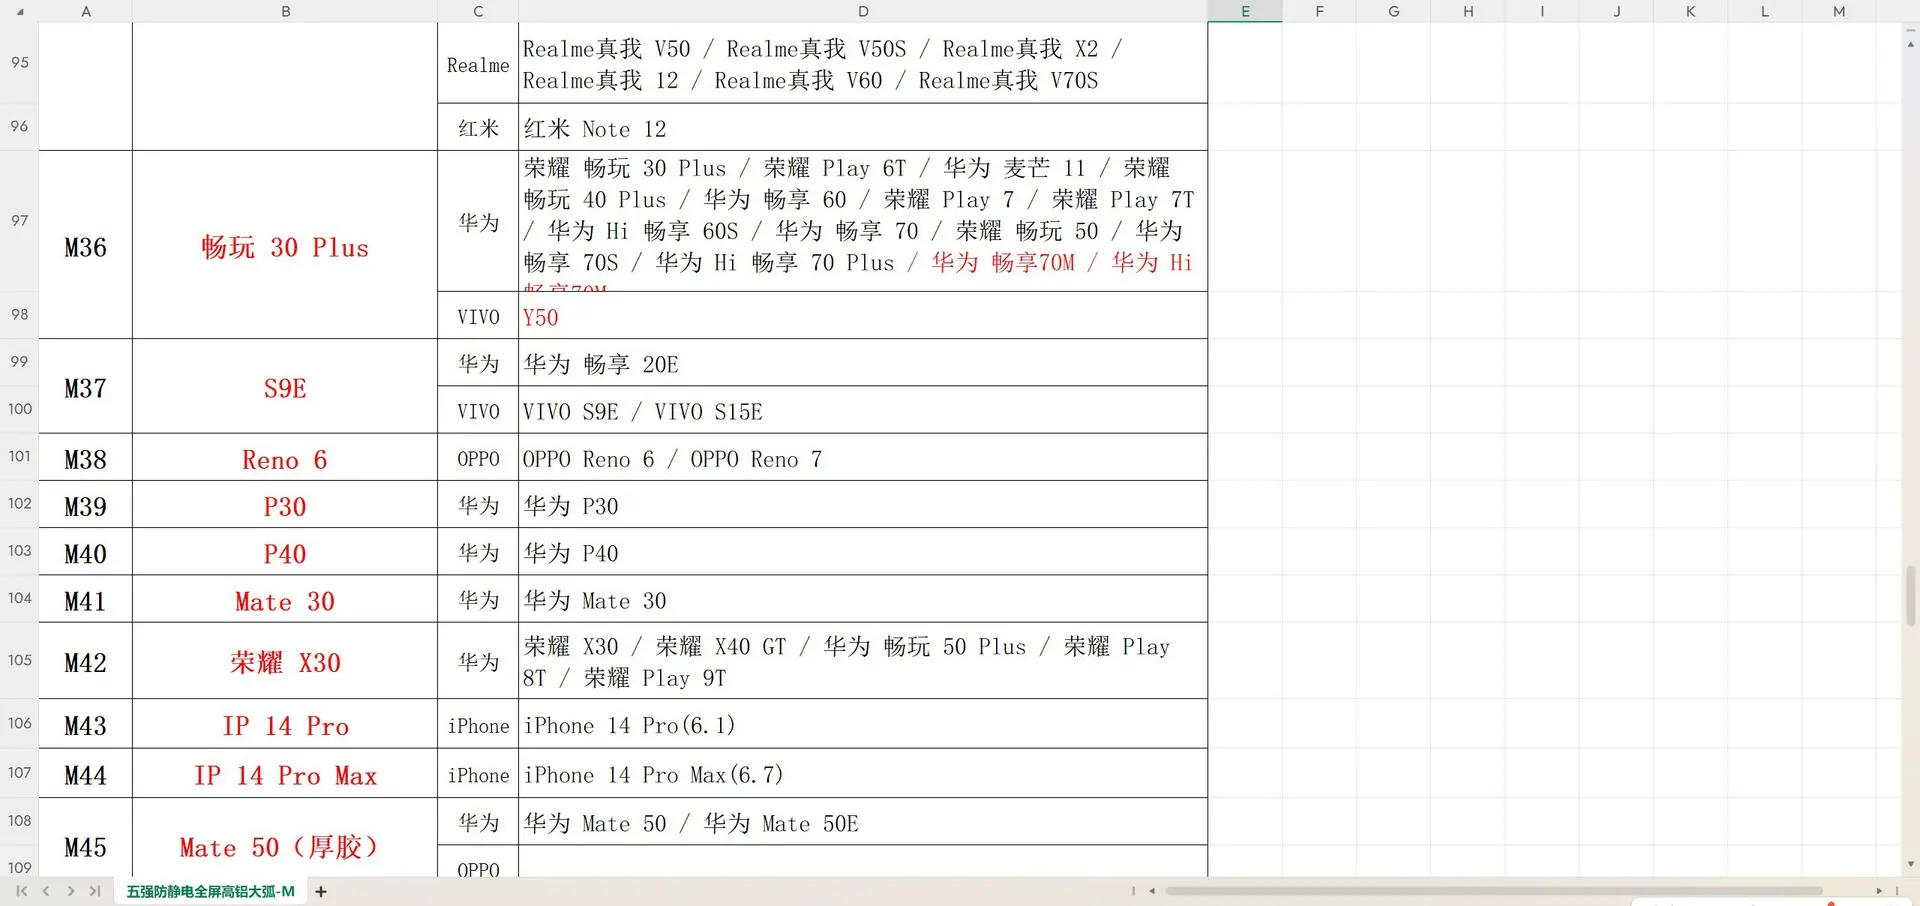This screenshot has height=906, width=1920.
Task: Select the cell 华为 P40
Action: (x=863, y=552)
